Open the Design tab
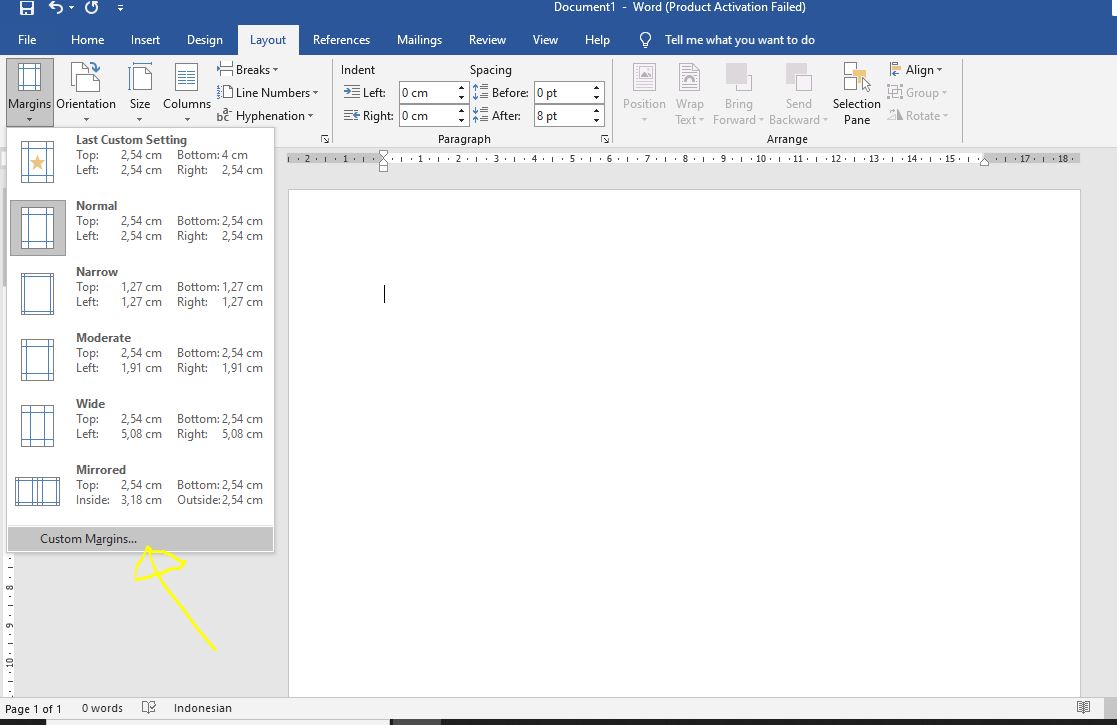This screenshot has width=1117, height=725. (204, 40)
